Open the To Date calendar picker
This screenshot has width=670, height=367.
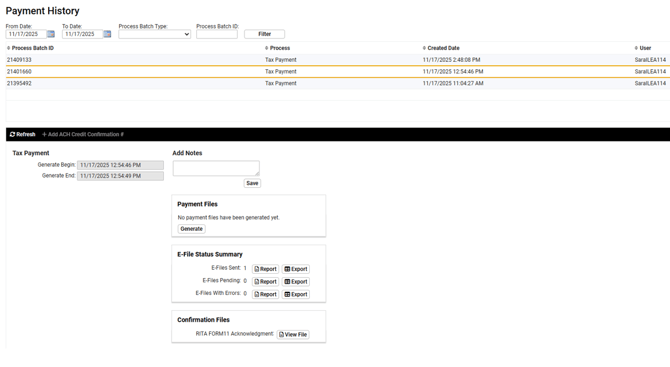107,34
